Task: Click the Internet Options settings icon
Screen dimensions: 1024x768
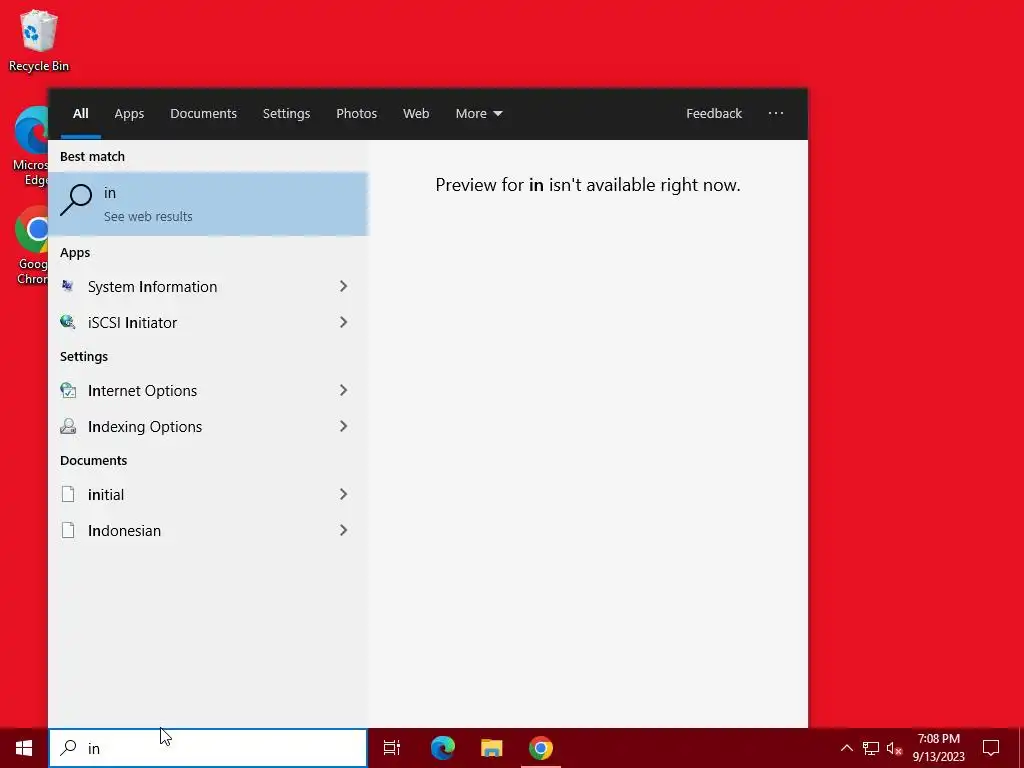Action: pos(68,390)
